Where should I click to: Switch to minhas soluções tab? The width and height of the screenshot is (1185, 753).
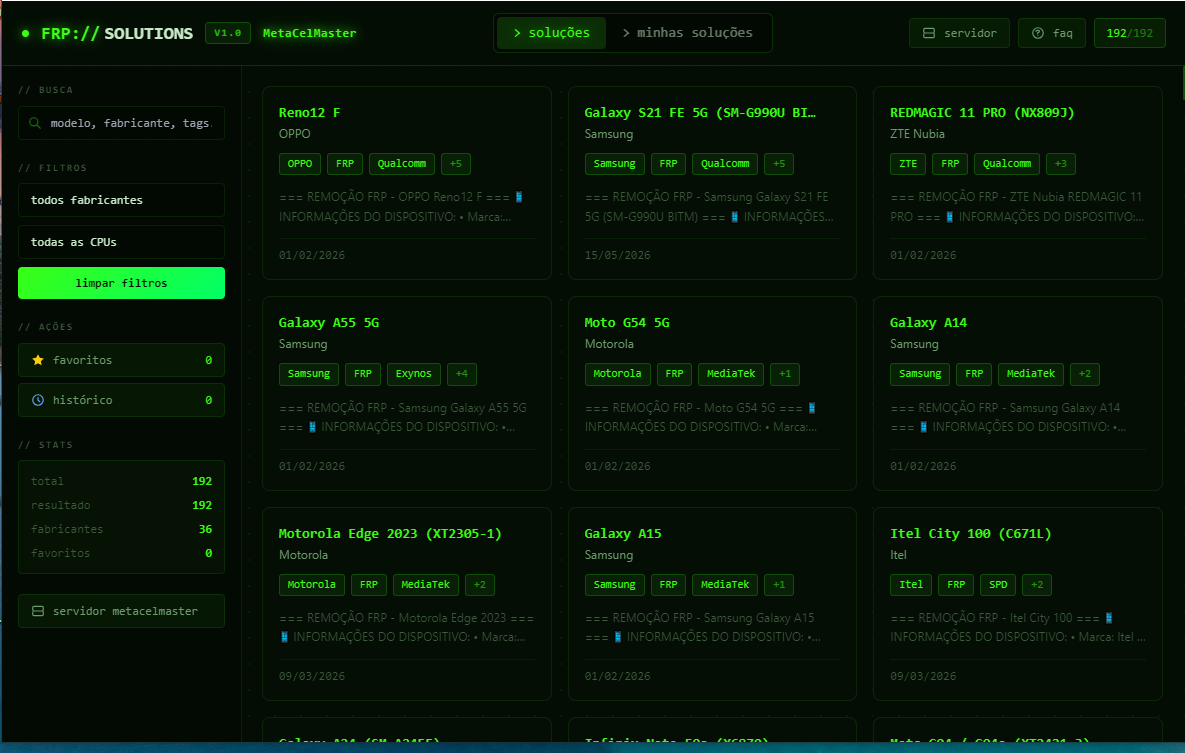pyautogui.click(x=687, y=33)
